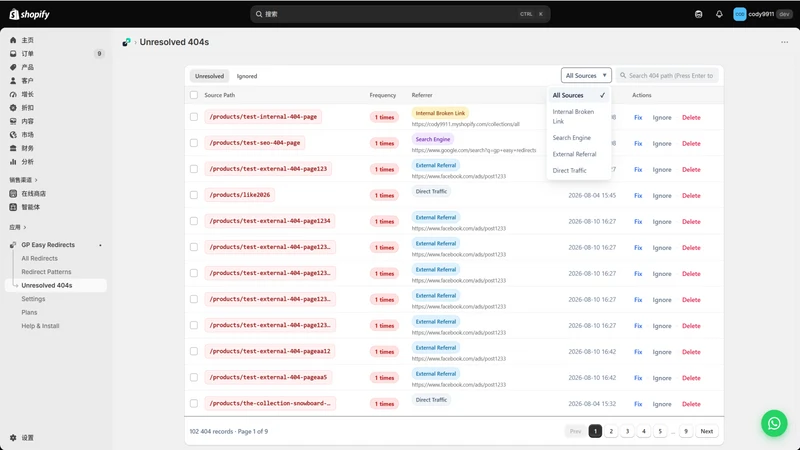
Task: Open the cody9911 account avatar
Action: click(x=739, y=14)
